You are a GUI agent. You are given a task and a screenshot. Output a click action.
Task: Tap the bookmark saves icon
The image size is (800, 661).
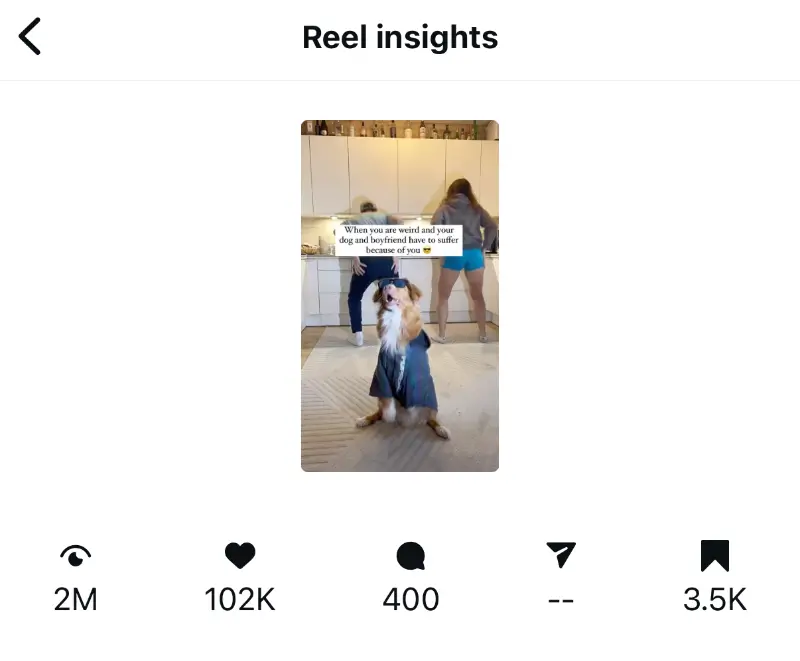point(715,555)
